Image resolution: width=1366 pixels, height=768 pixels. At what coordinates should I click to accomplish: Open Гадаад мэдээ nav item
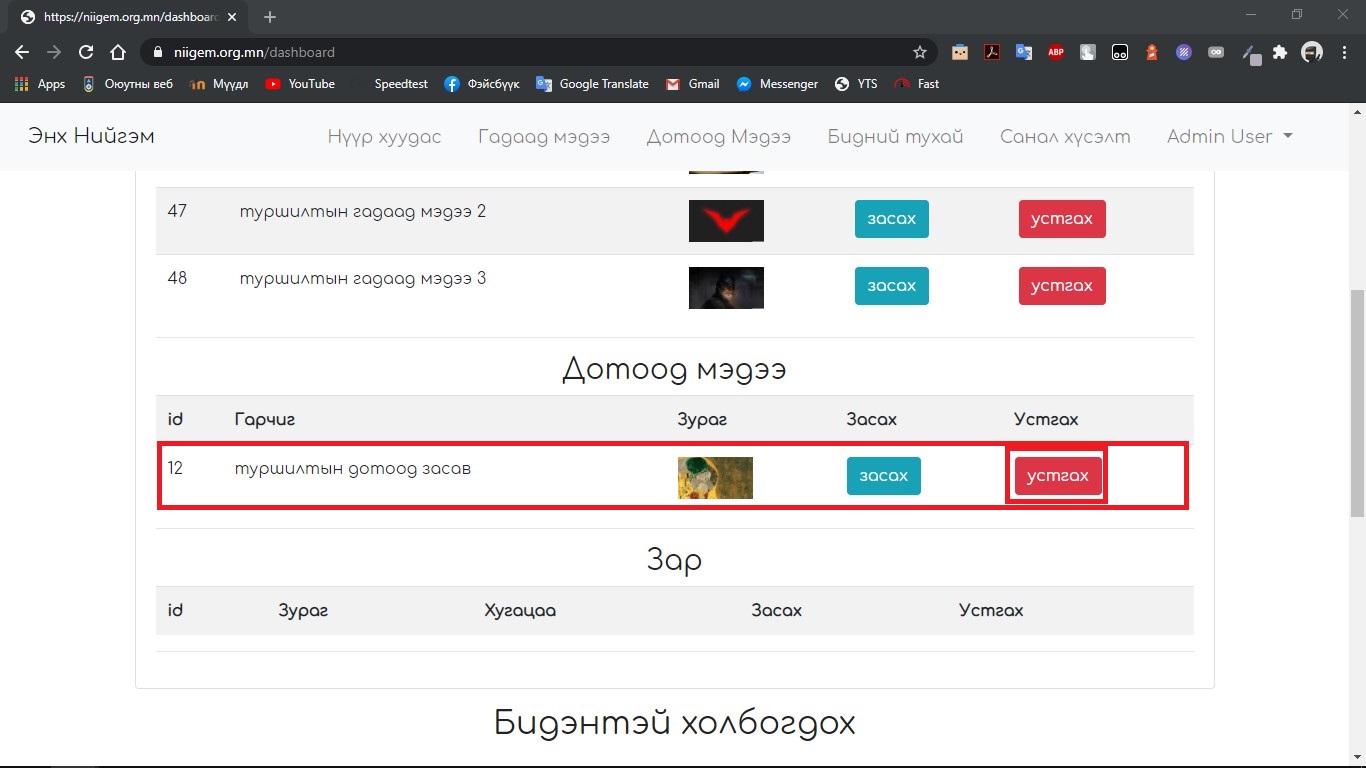tap(544, 137)
